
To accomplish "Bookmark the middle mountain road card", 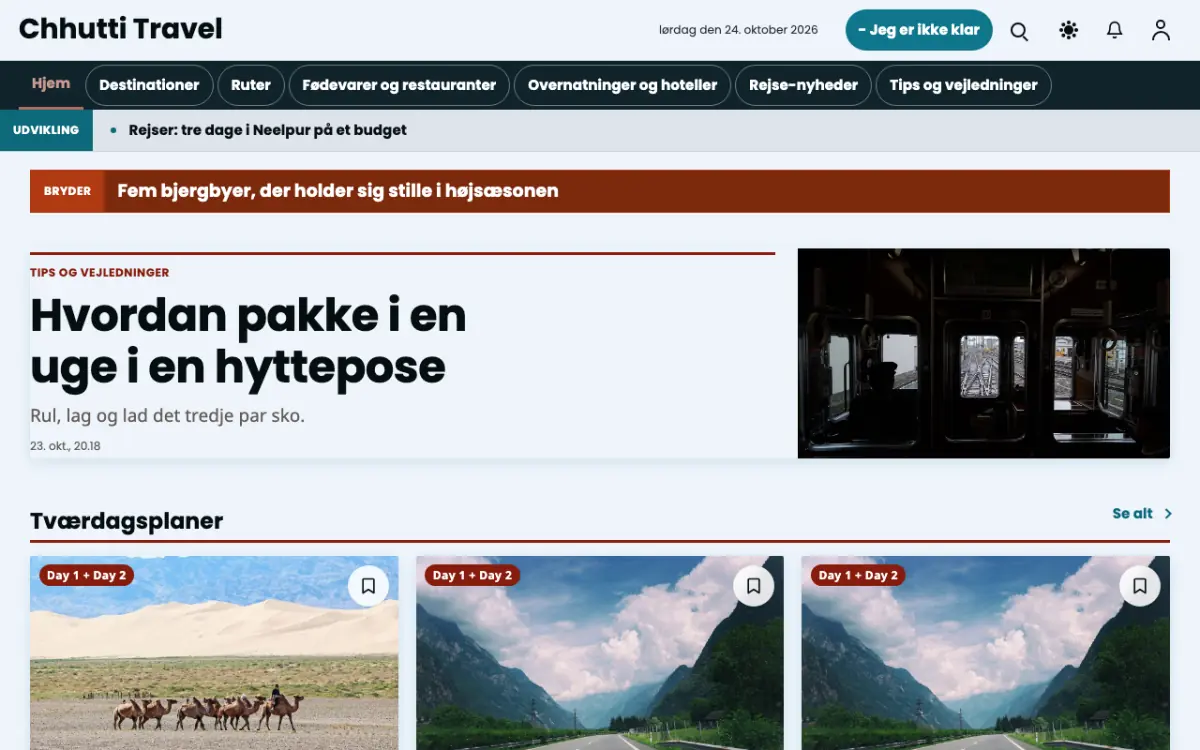I will pyautogui.click(x=754, y=586).
